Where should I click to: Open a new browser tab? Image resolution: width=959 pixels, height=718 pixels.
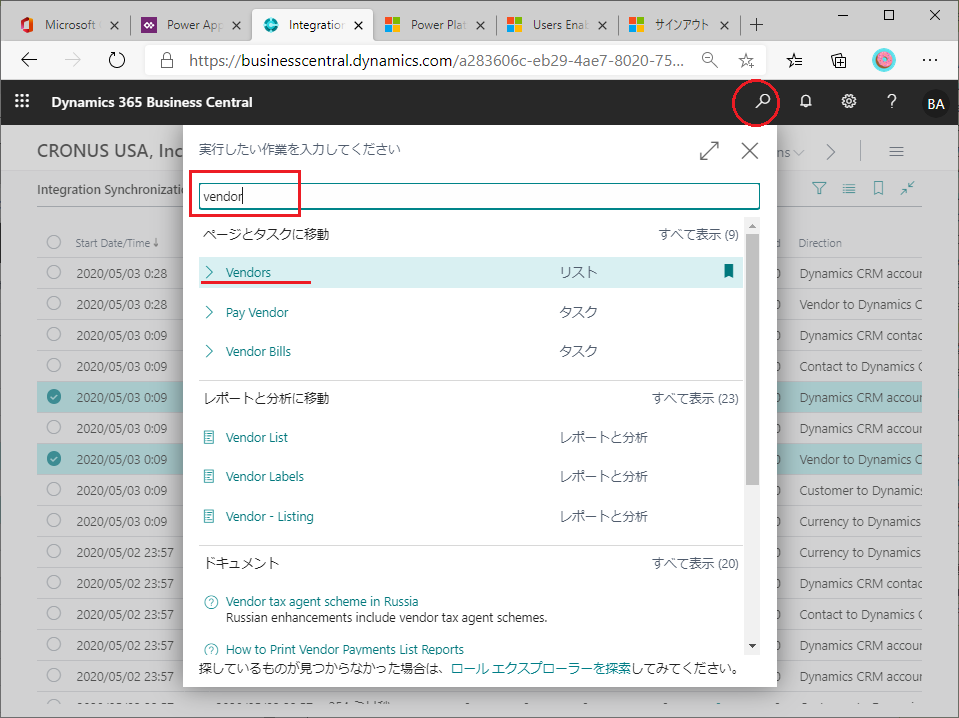(757, 25)
